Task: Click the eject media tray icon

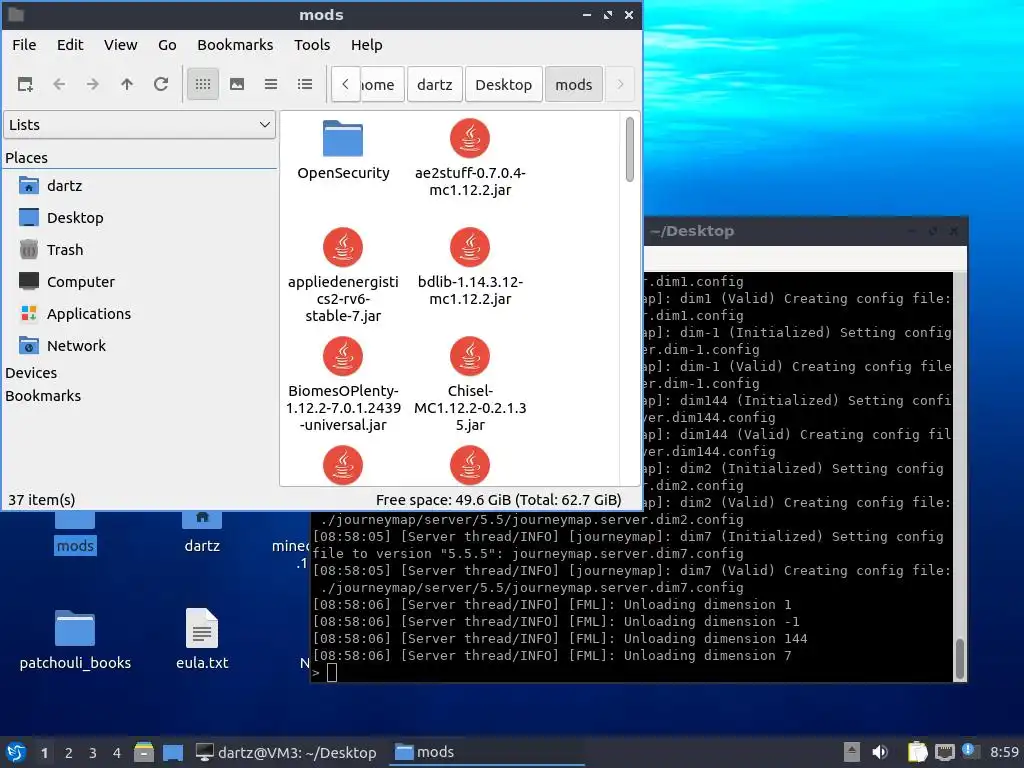Action: 852,752
